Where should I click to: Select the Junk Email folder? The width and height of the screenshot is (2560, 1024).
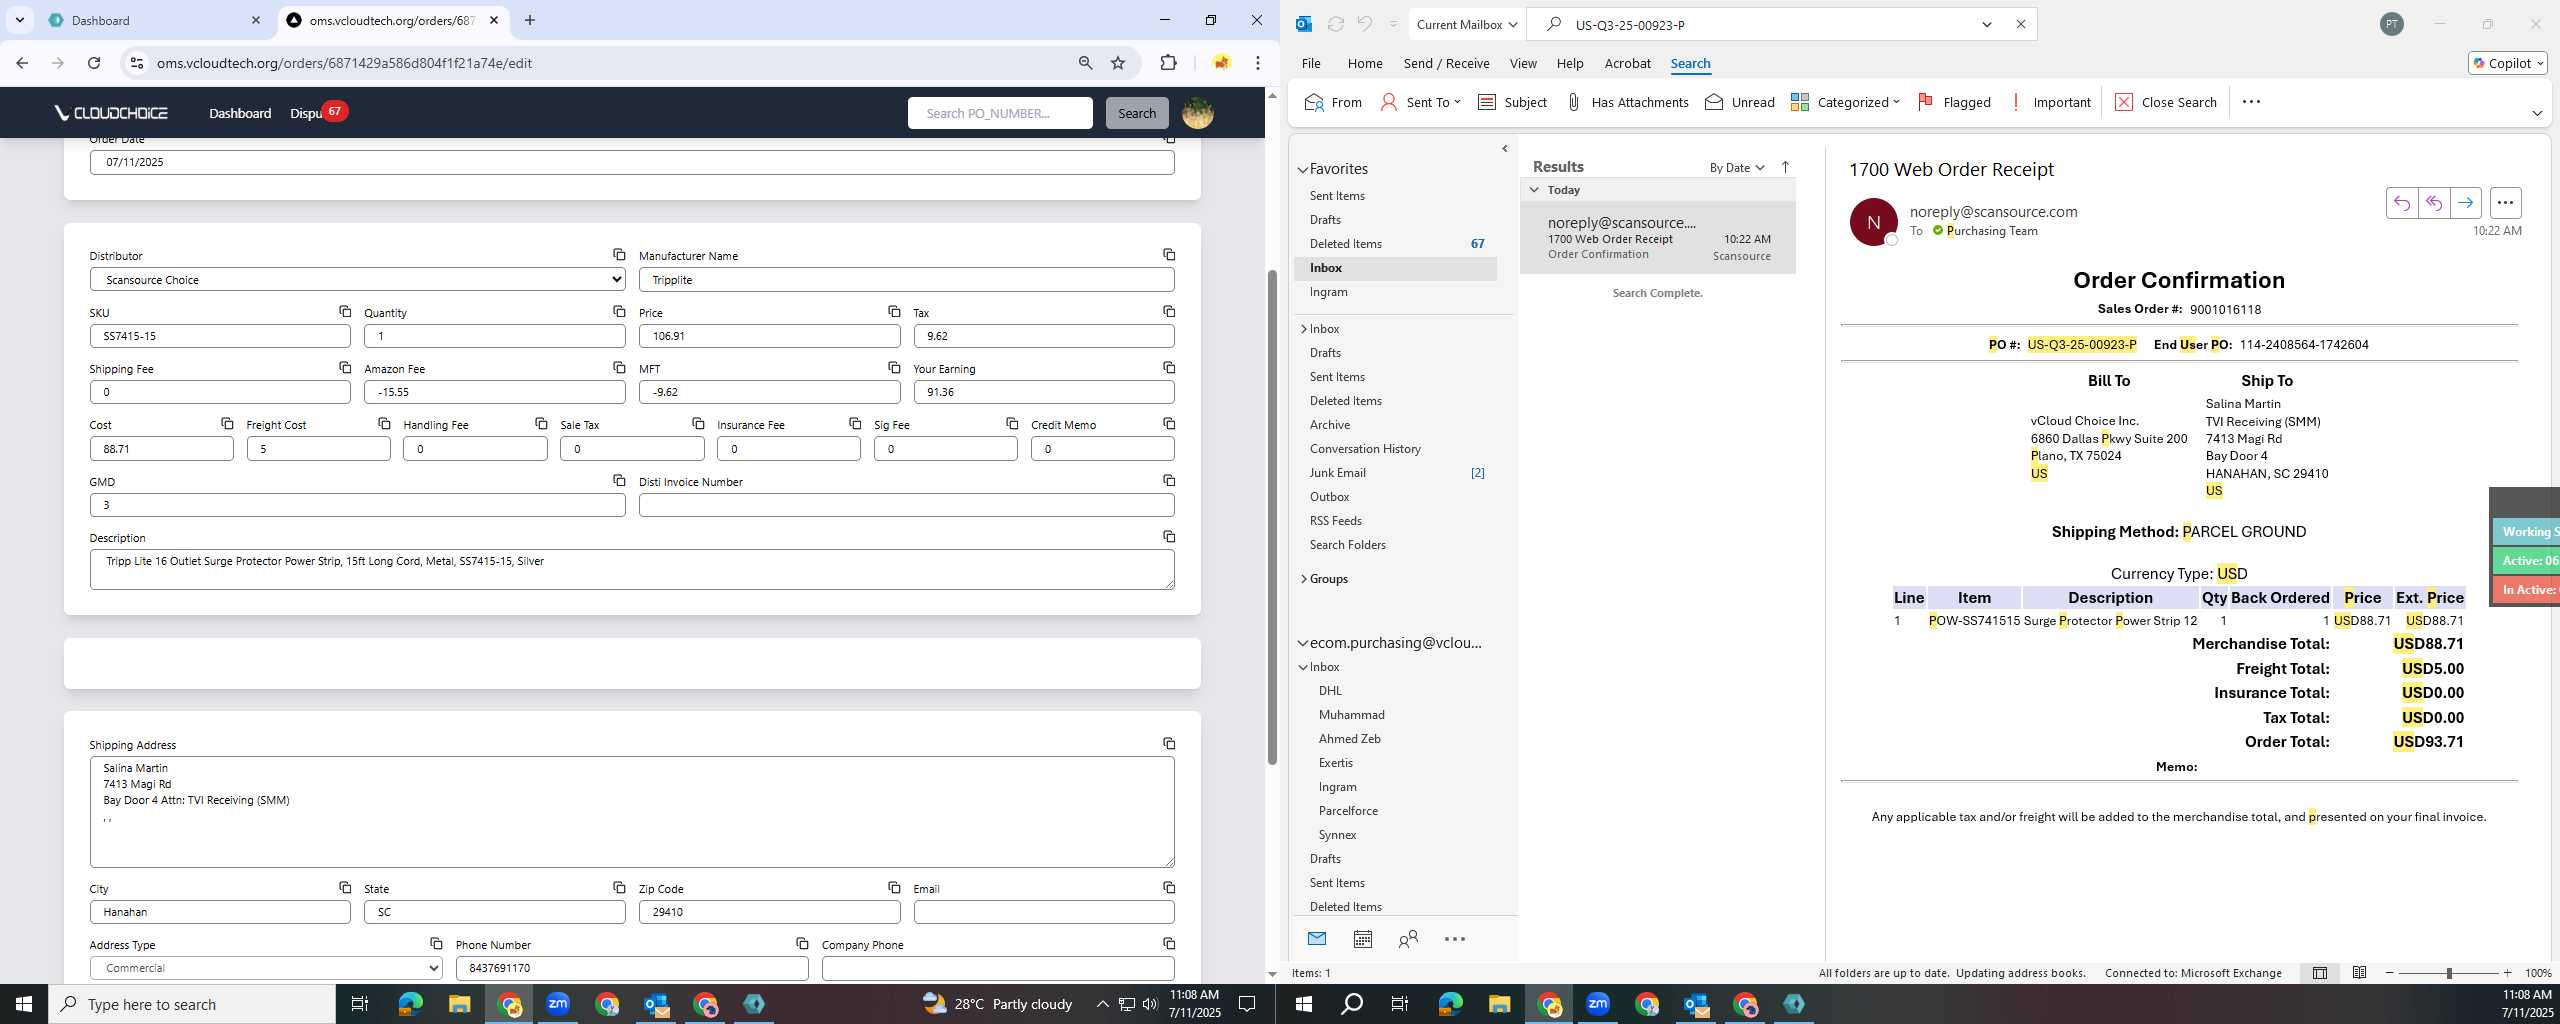1337,473
